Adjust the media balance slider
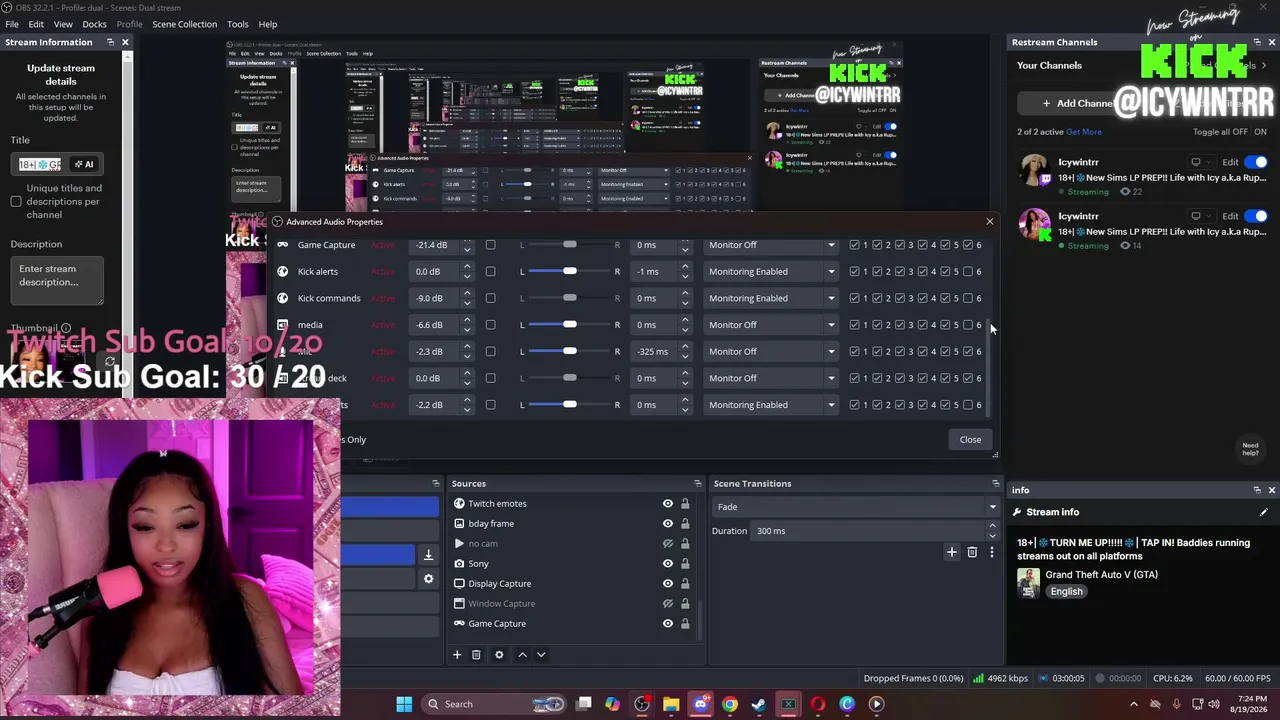This screenshot has height=720, width=1280. 569,325
